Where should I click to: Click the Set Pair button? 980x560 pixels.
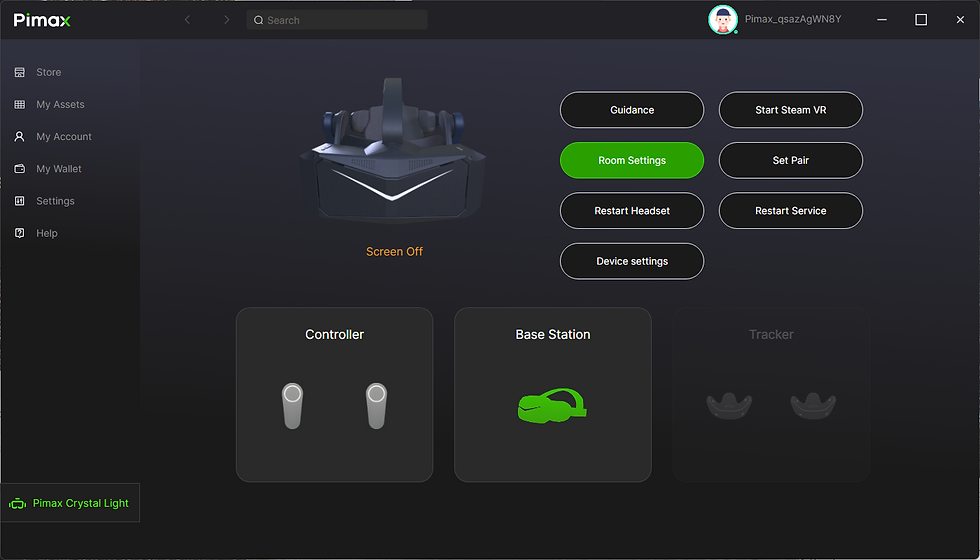click(x=791, y=161)
